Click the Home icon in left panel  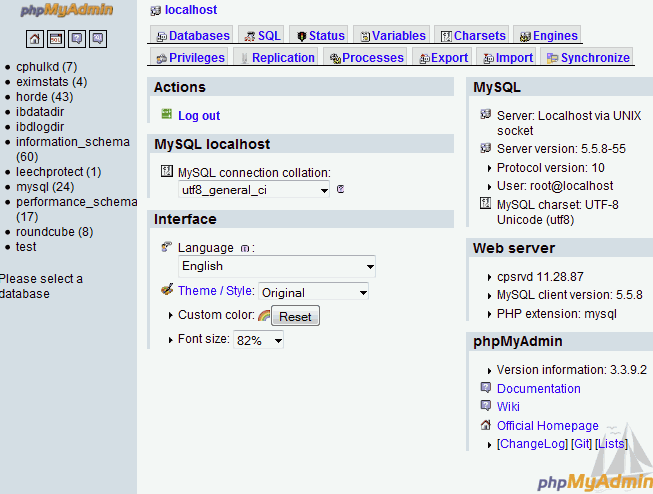click(35, 39)
